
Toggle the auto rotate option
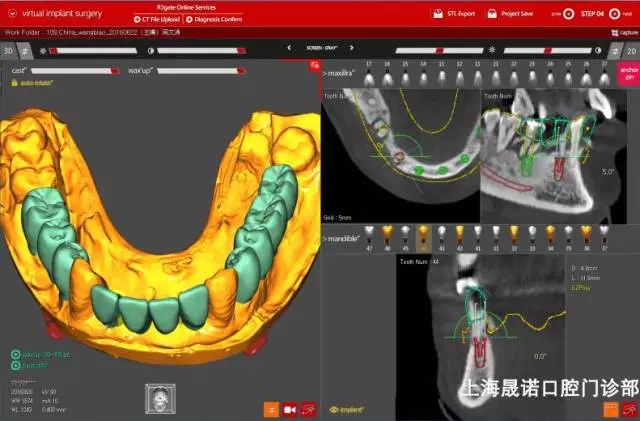coord(15,83)
